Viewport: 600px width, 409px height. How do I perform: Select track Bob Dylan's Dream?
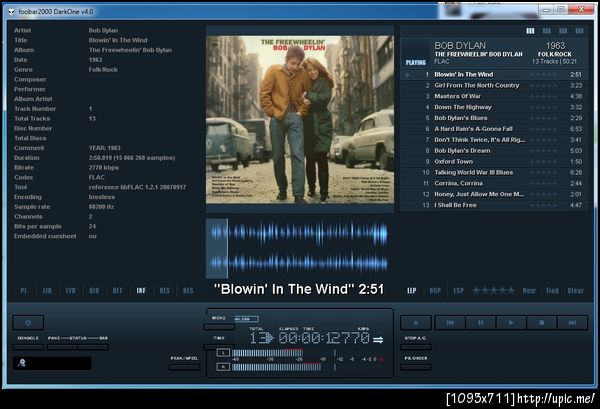pyautogui.click(x=494, y=151)
